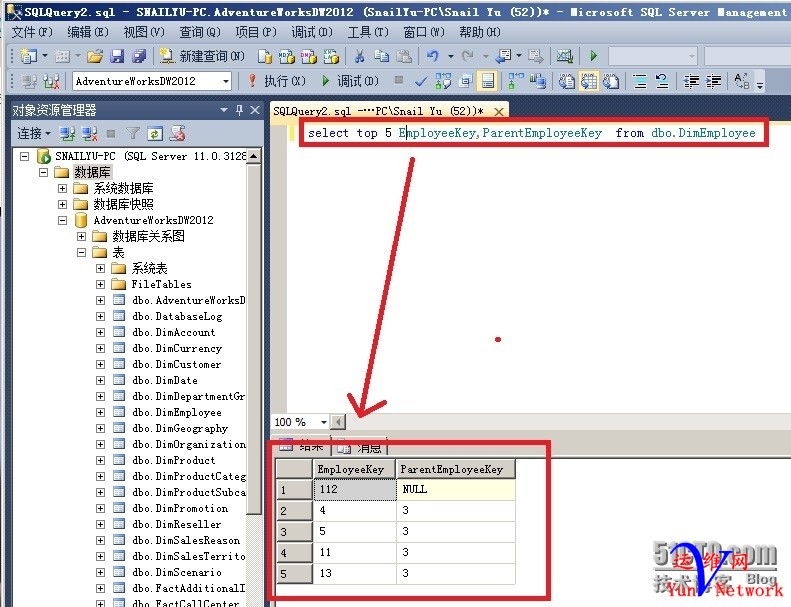Click the Paste clipboard icon

(x=404, y=56)
